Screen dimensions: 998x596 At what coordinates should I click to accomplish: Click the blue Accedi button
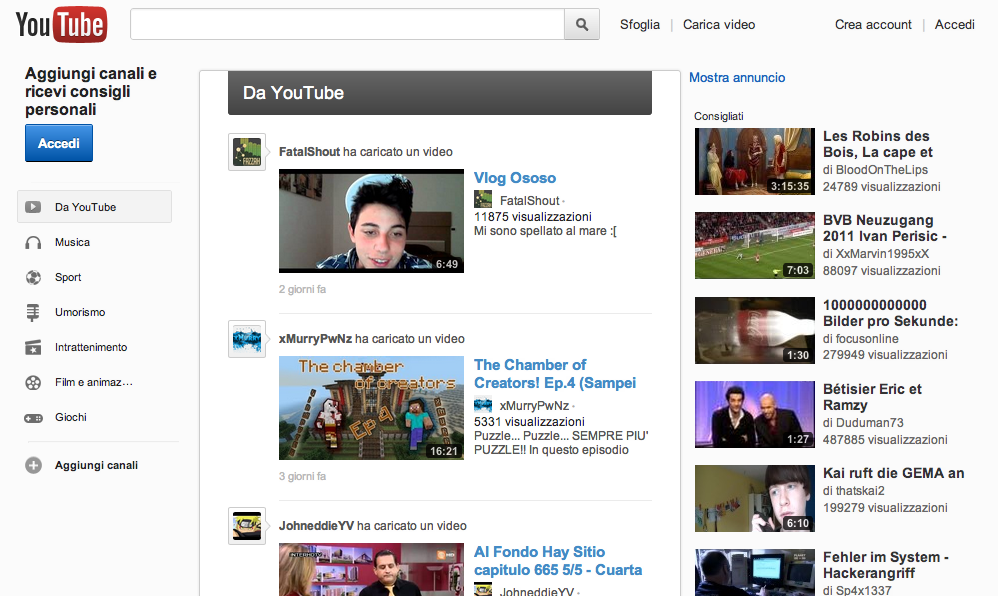coord(59,143)
